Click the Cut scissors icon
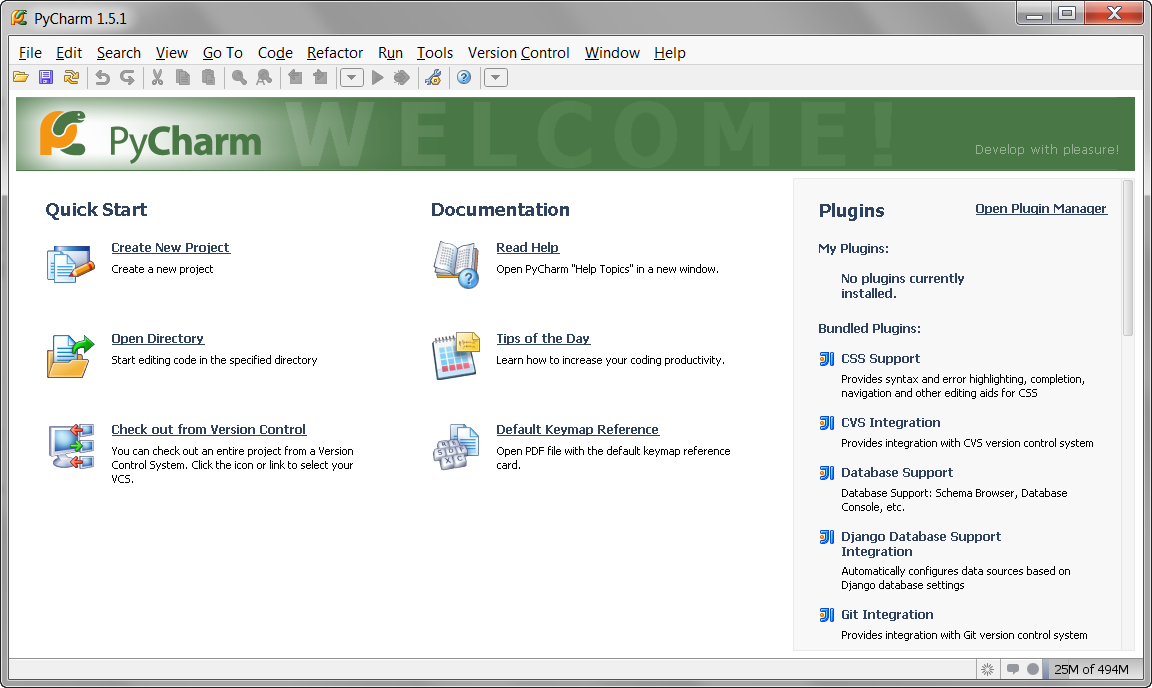This screenshot has height=688, width=1152. coord(157,77)
